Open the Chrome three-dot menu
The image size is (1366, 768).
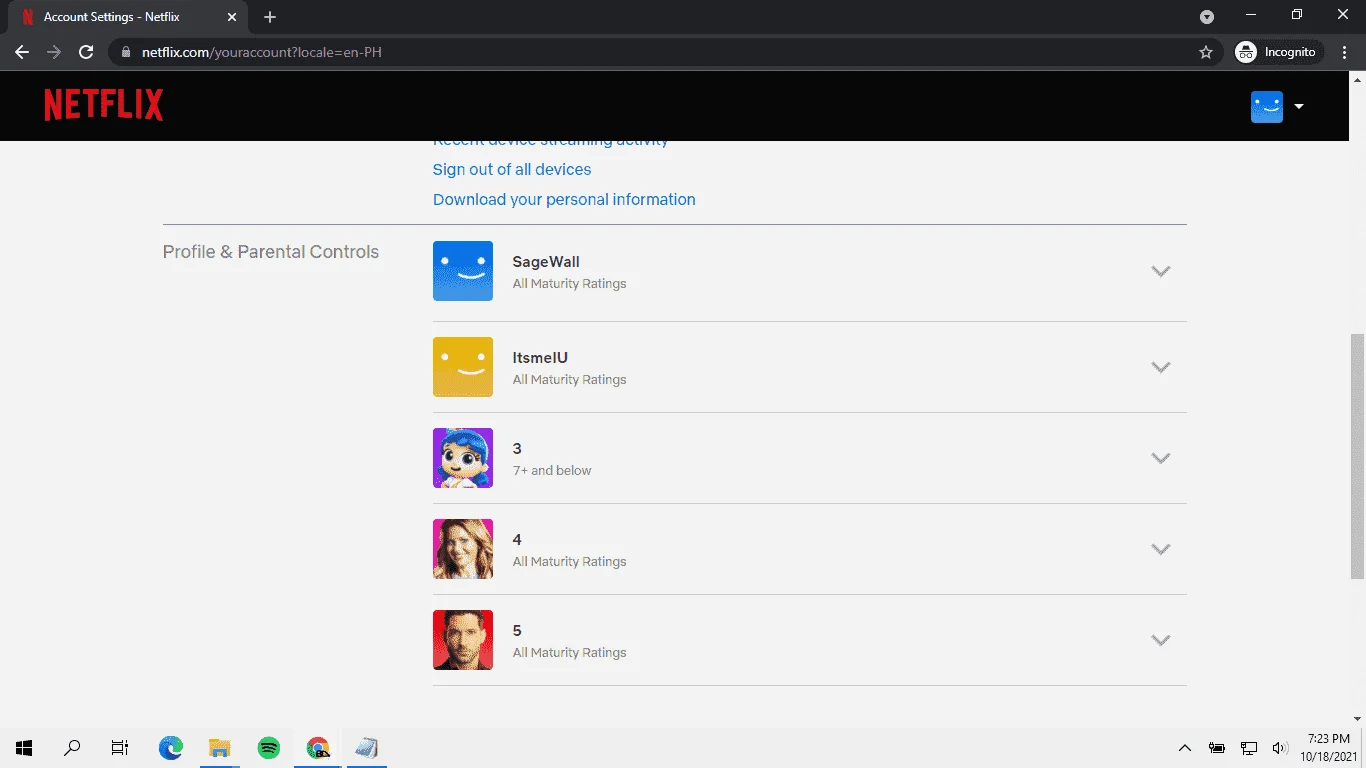(x=1346, y=52)
